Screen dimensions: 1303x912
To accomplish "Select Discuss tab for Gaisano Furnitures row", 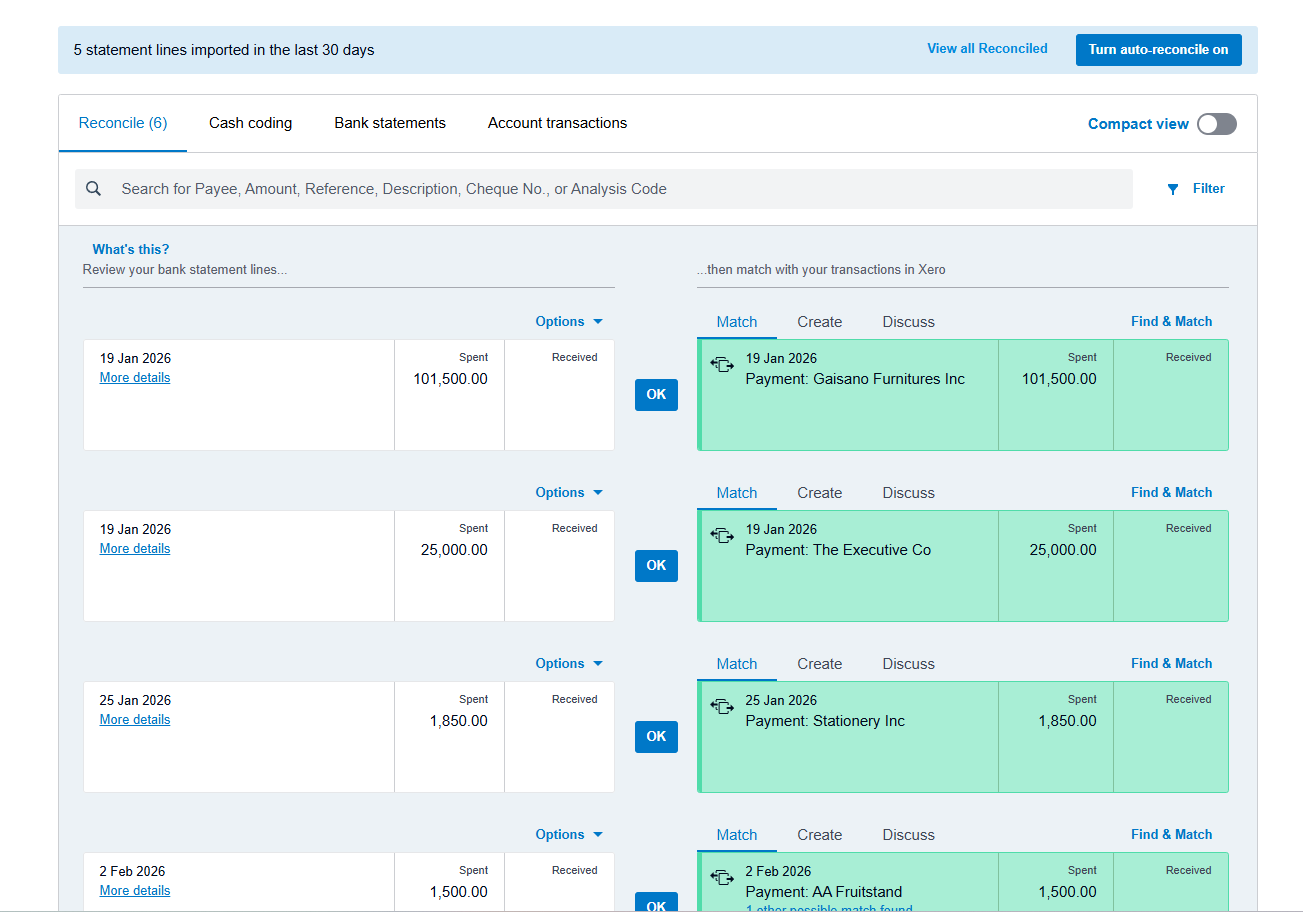I will click(x=909, y=322).
